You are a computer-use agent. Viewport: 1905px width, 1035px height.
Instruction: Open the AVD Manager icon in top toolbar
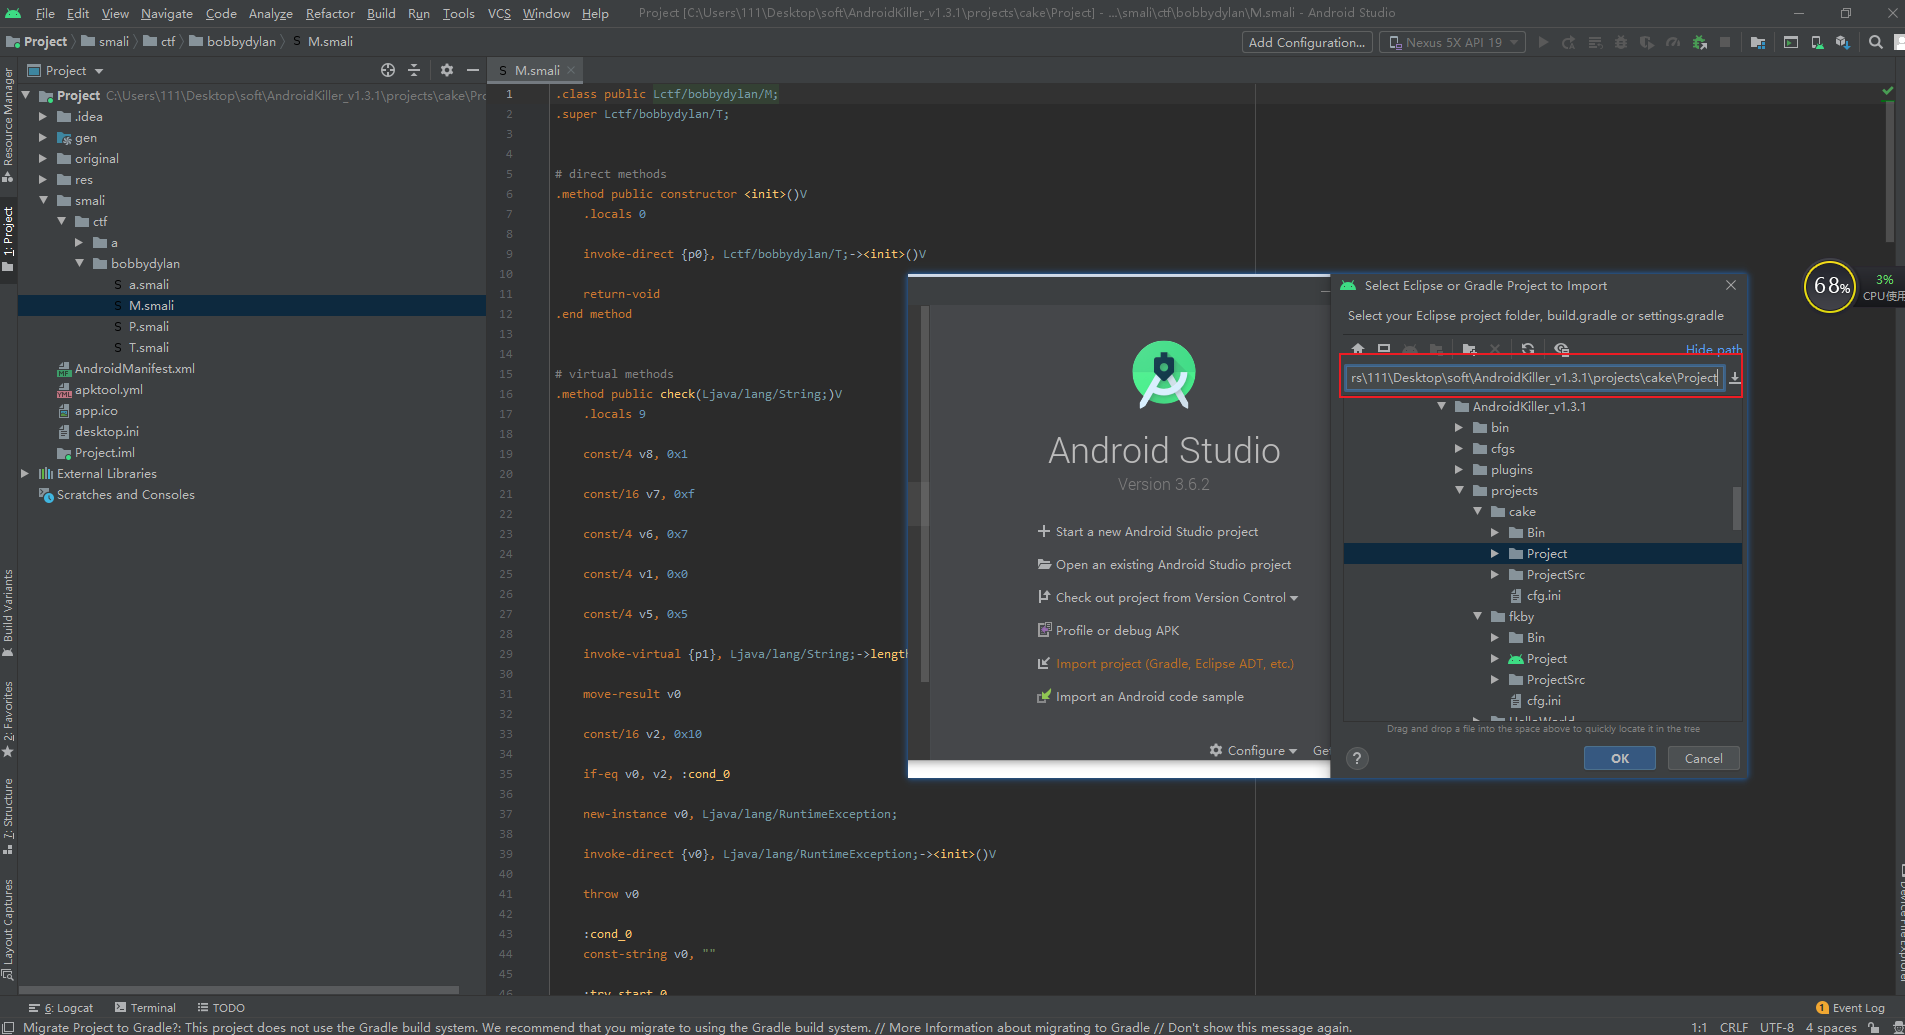click(x=1817, y=42)
